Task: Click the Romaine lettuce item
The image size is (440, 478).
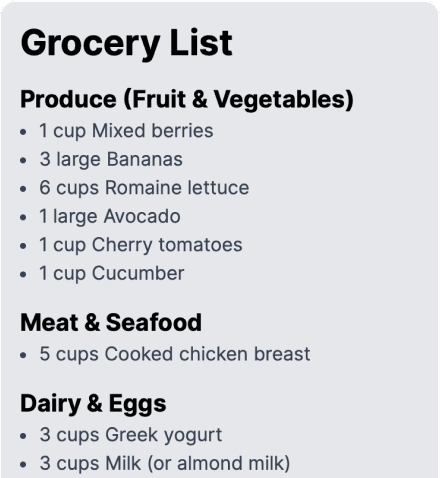Action: [x=144, y=188]
